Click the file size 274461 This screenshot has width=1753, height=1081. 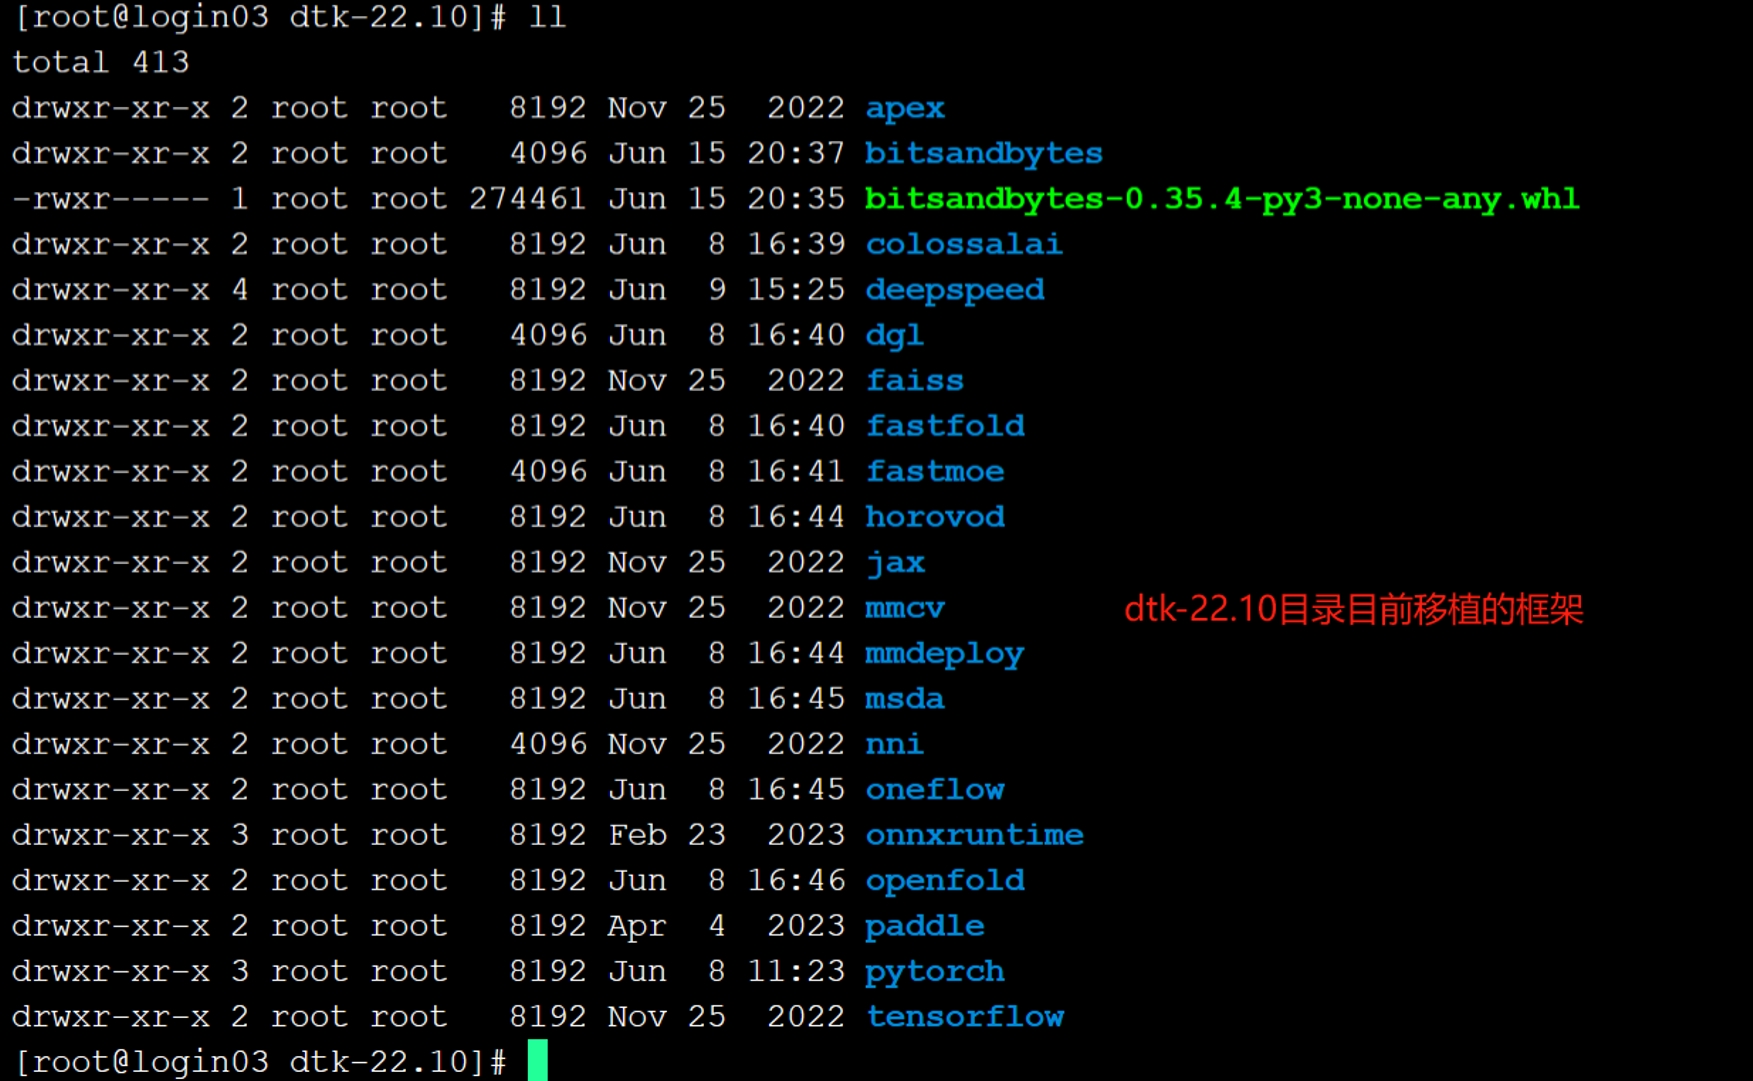coord(527,199)
